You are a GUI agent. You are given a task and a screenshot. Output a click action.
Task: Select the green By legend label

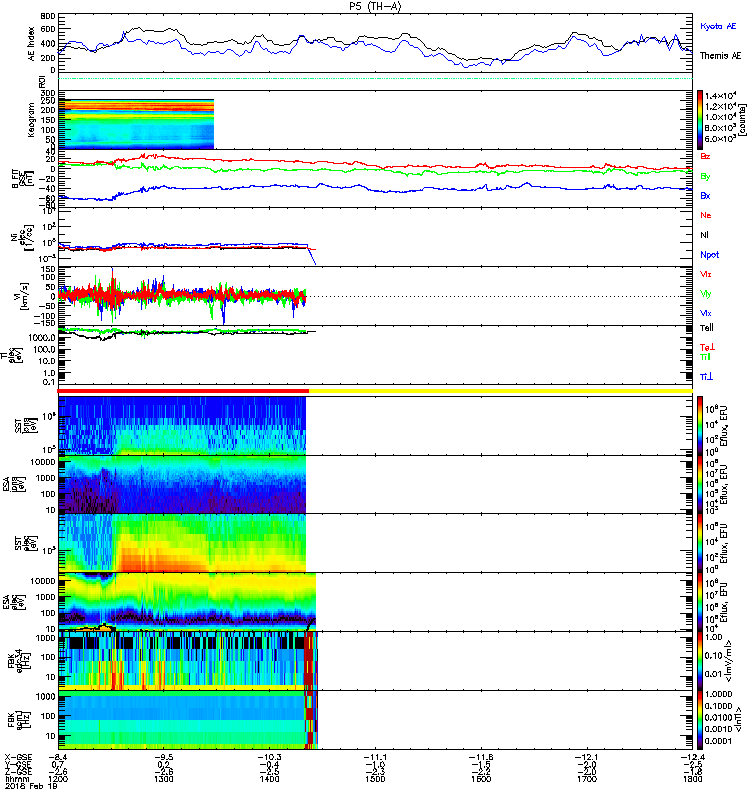point(705,176)
